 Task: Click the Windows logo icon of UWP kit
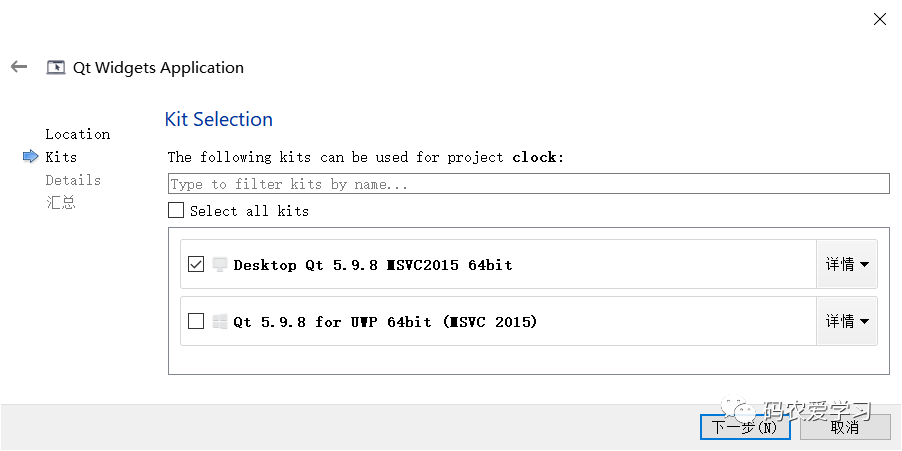pyautogui.click(x=219, y=322)
